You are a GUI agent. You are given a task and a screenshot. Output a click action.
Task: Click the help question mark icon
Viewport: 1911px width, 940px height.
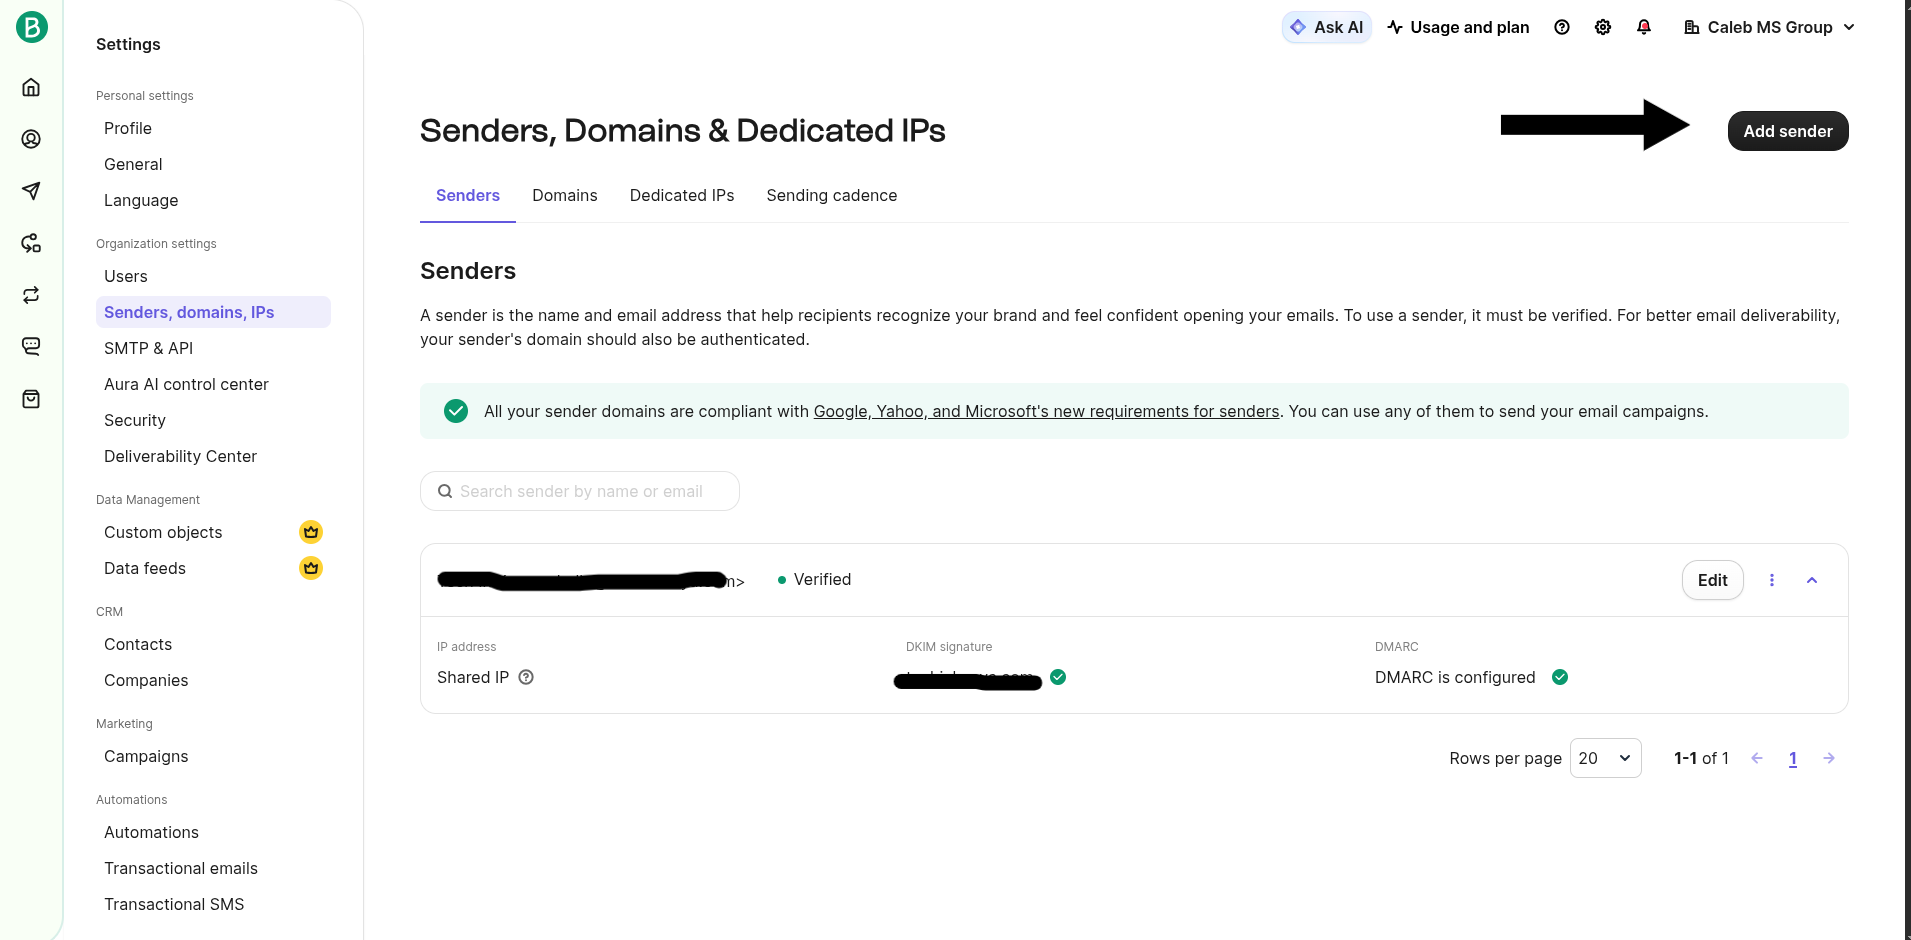coord(1562,27)
